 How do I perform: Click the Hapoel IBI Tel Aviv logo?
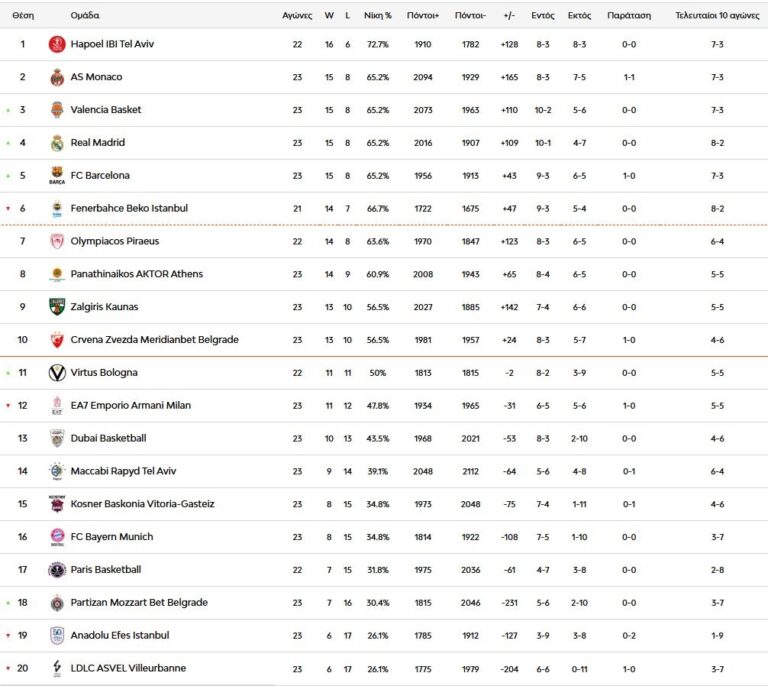pos(56,44)
